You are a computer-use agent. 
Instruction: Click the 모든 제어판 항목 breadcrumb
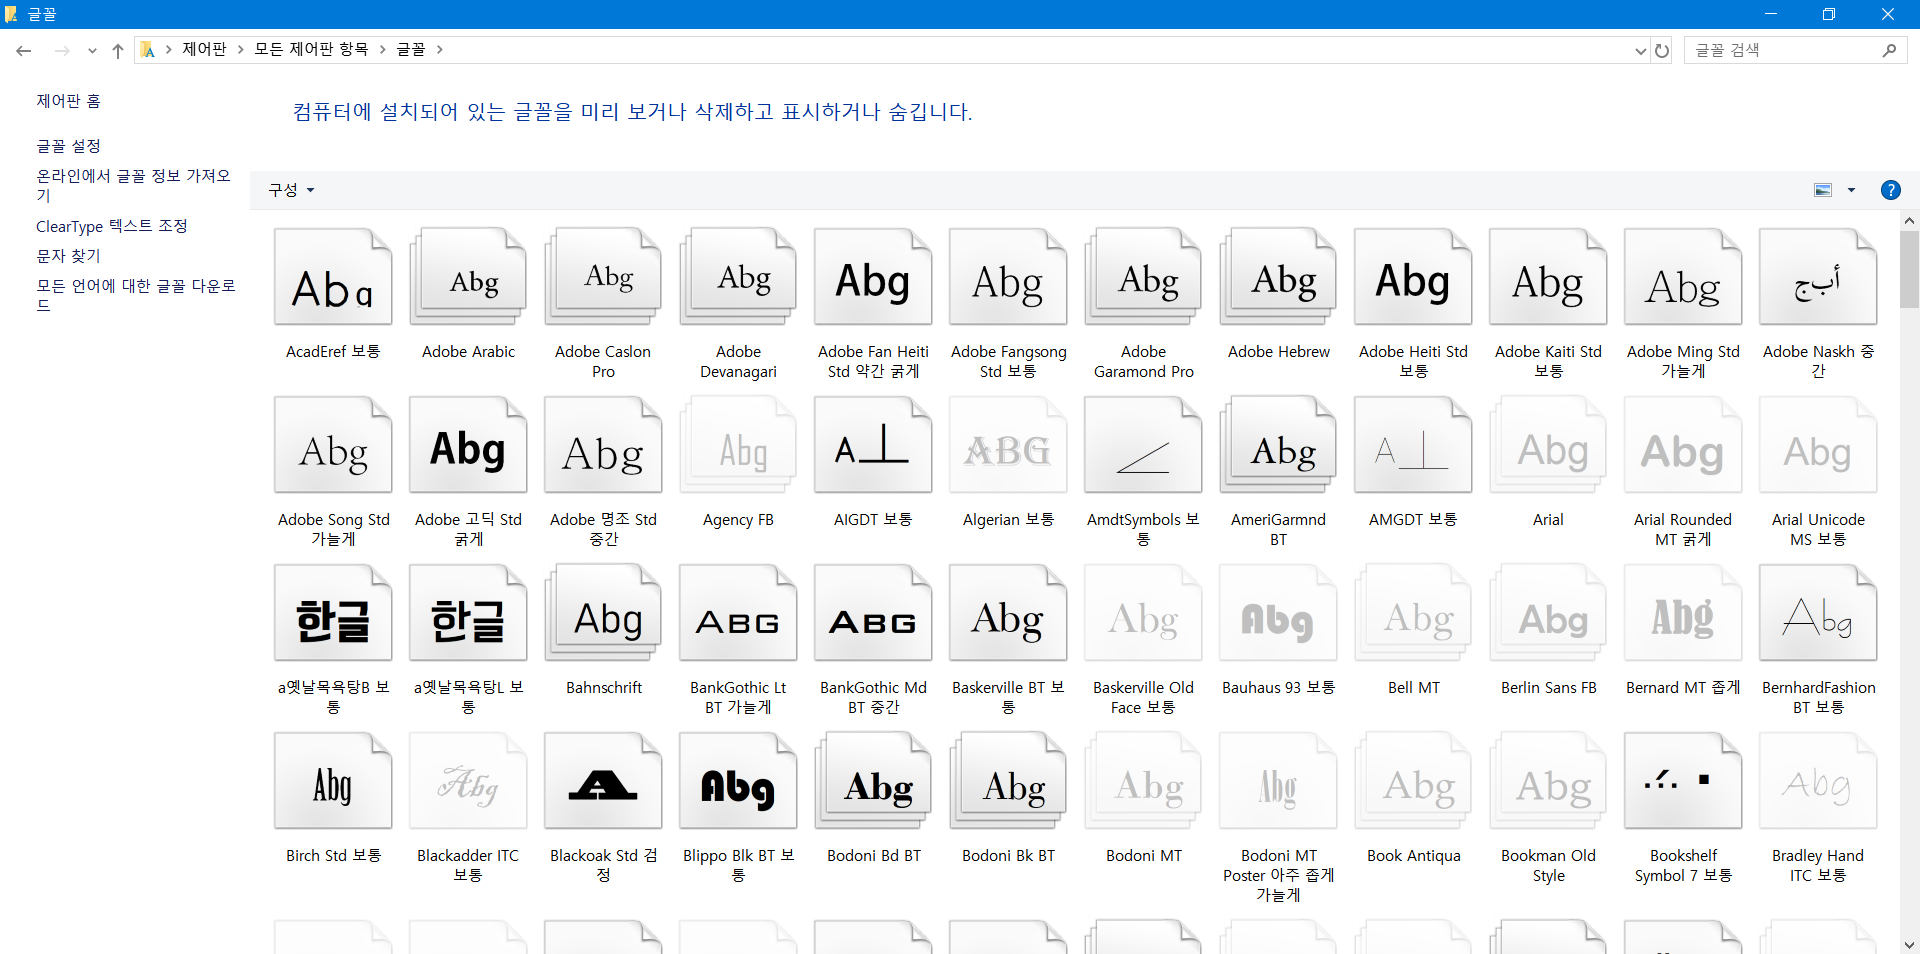(x=311, y=49)
